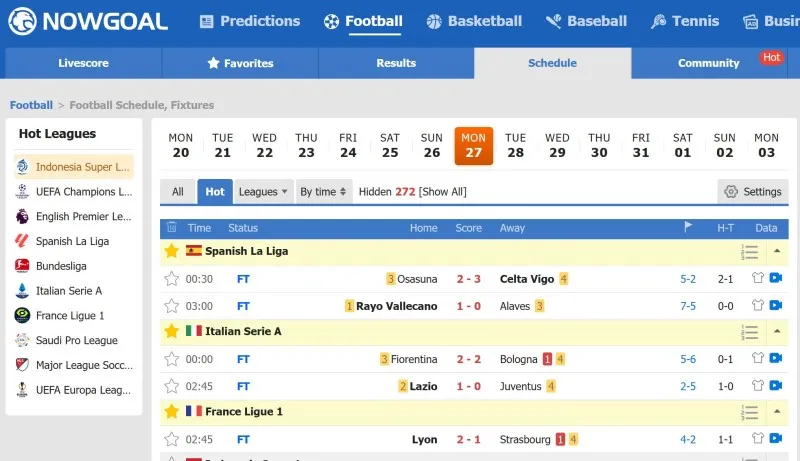Toggle favorite star for Italian Serie A
Viewport: 800px width, 461px height.
pyautogui.click(x=172, y=331)
